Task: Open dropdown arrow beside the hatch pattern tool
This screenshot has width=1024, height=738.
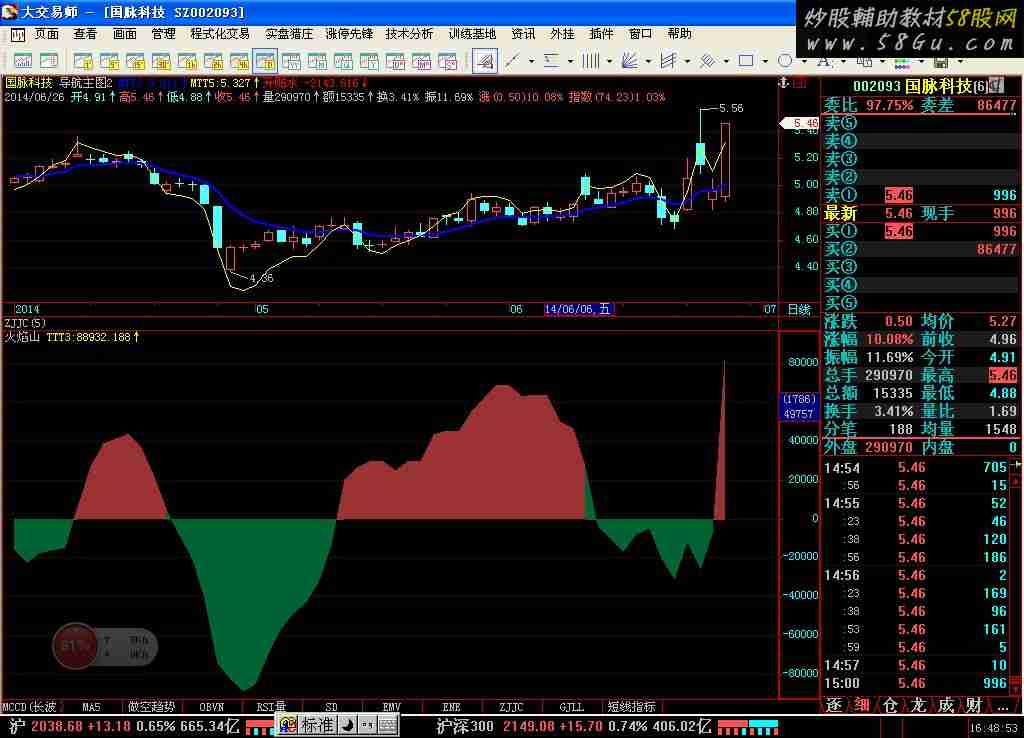Action: pyautogui.click(x=726, y=61)
